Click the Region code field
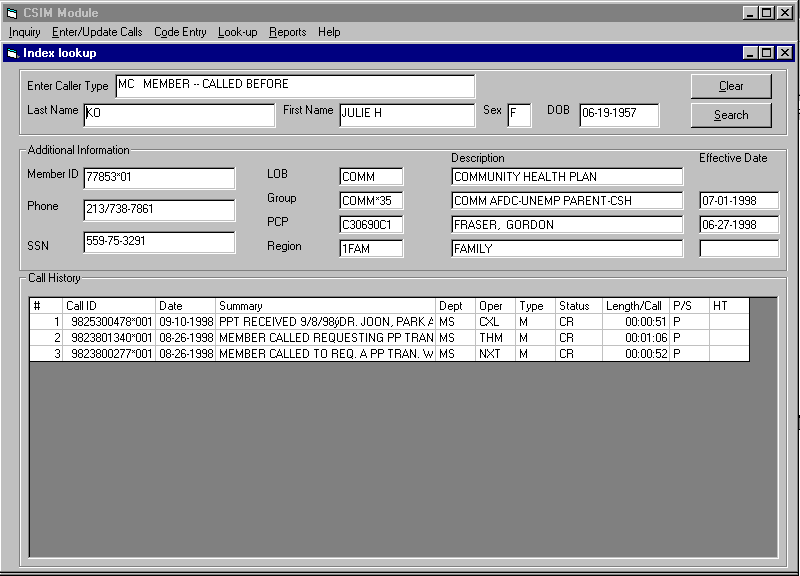Screen dimensions: 800x576 pos(371,248)
